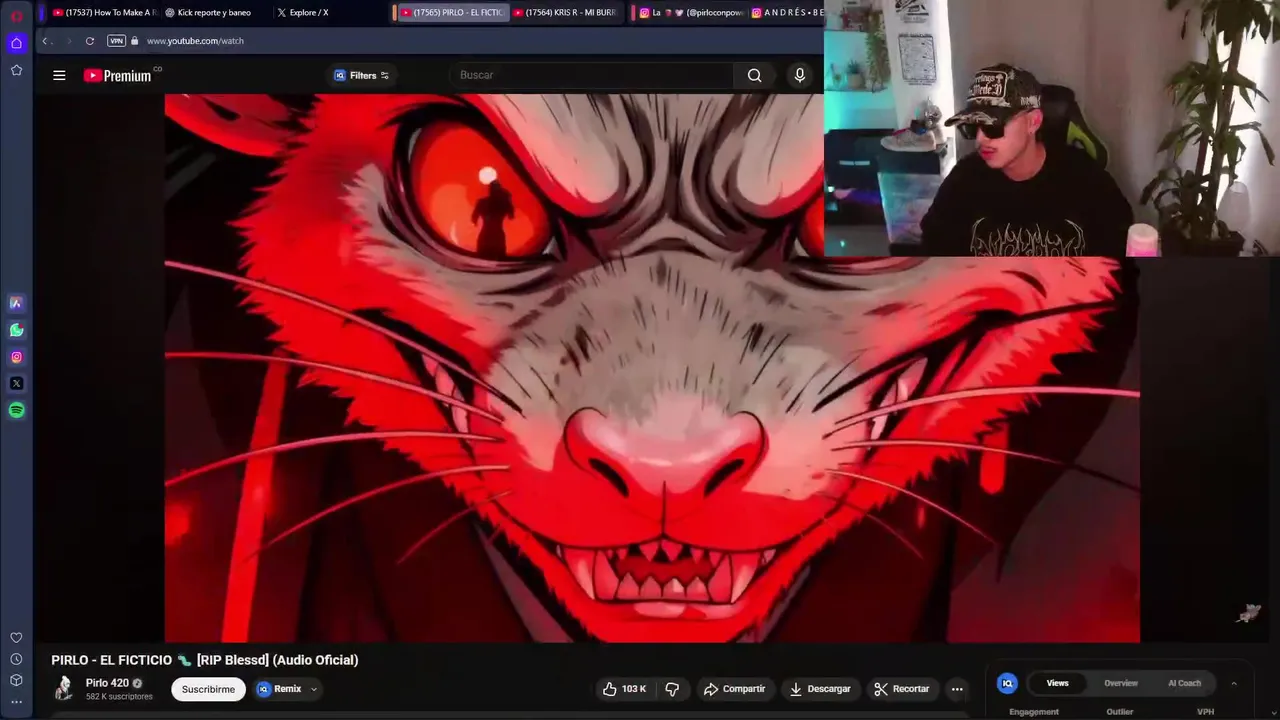
Task: Switch to 'Kick reporte y baneo' tab
Action: click(214, 13)
